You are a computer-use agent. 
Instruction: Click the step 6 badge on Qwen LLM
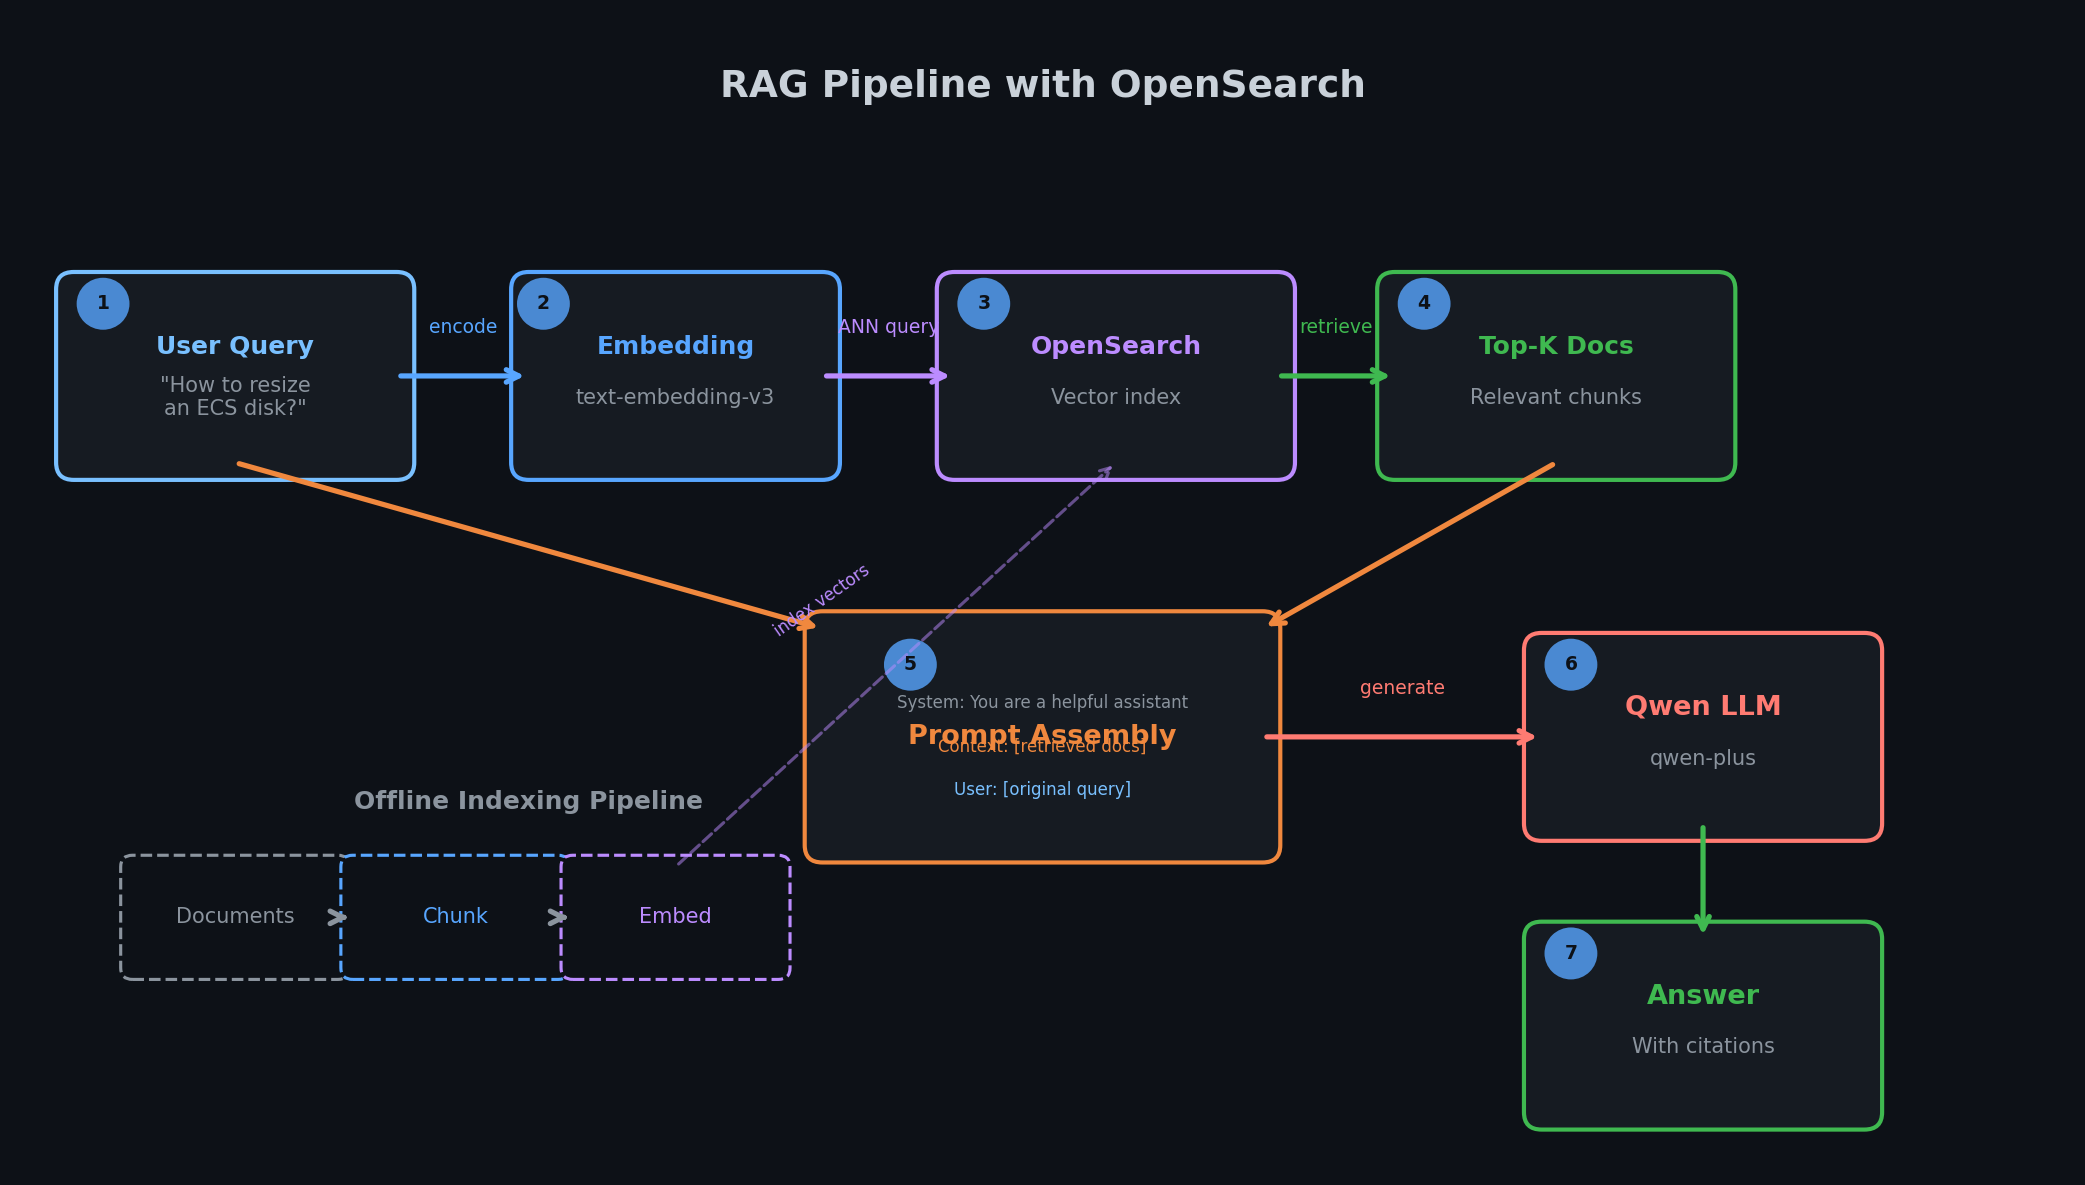[1571, 665]
